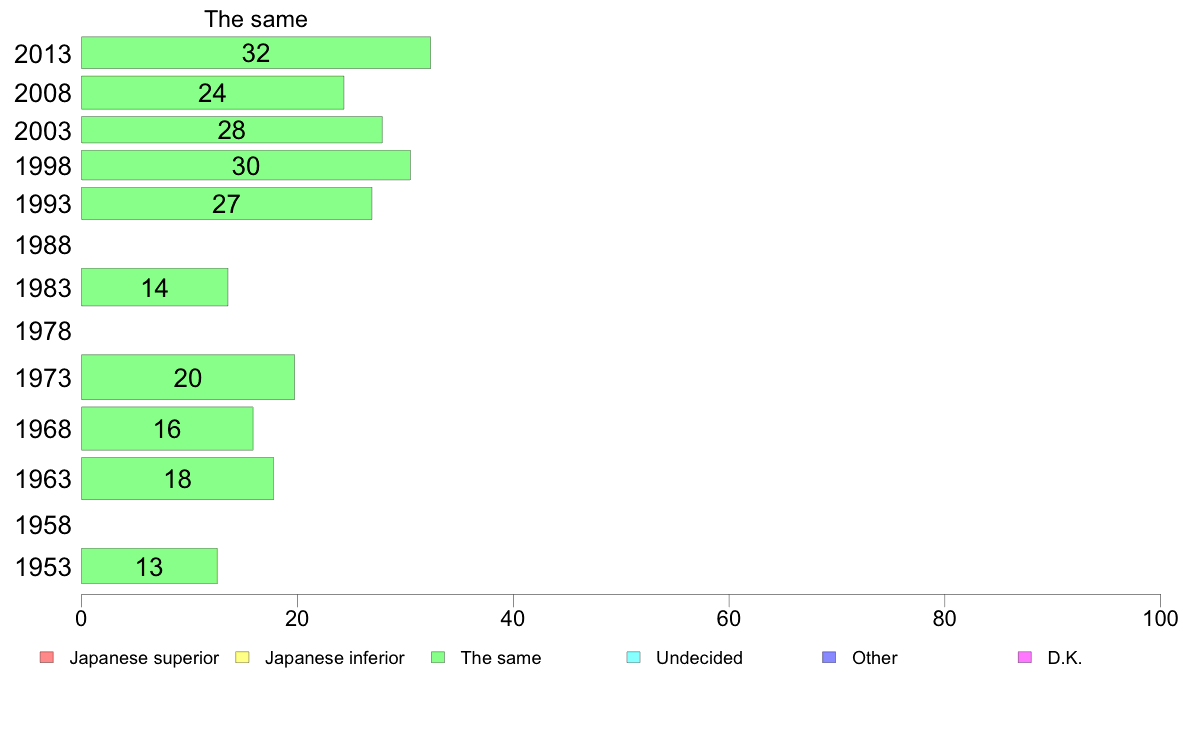Image resolution: width=1188 pixels, height=736 pixels.
Task: Select the 1998 bar showing 30
Action: click(x=245, y=165)
